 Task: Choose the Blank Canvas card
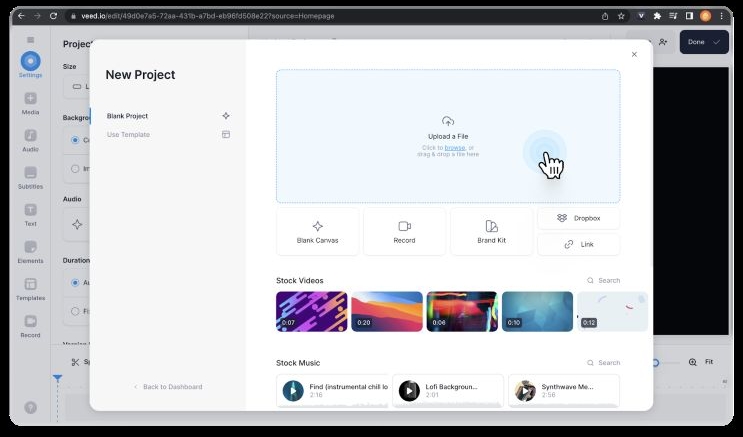317,232
